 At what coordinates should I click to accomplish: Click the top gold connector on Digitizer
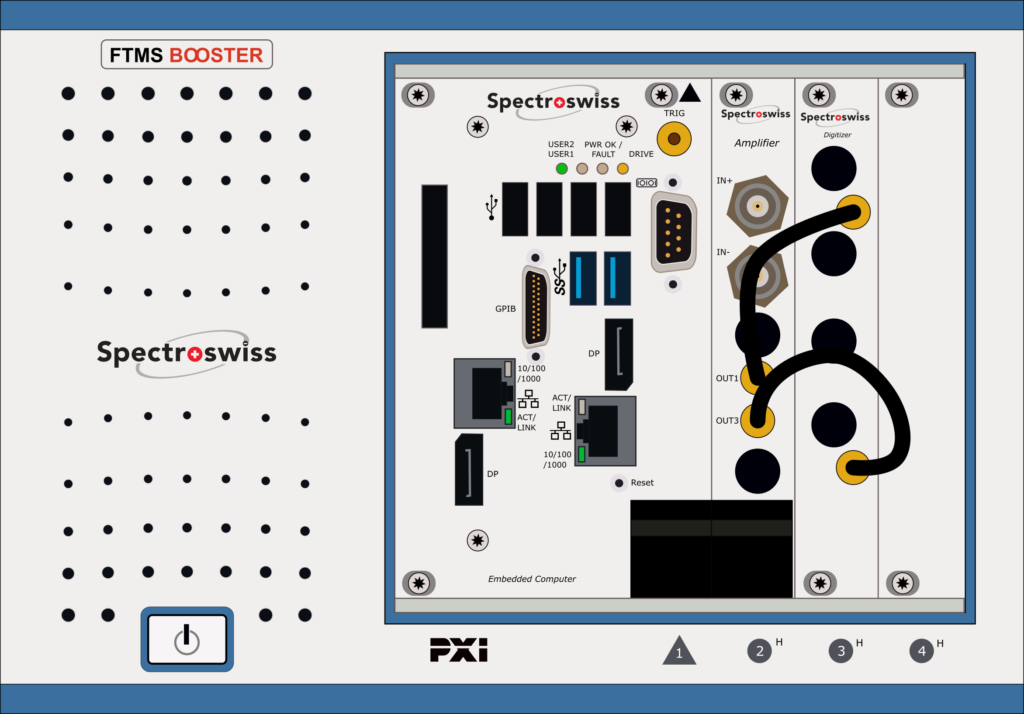pos(854,212)
